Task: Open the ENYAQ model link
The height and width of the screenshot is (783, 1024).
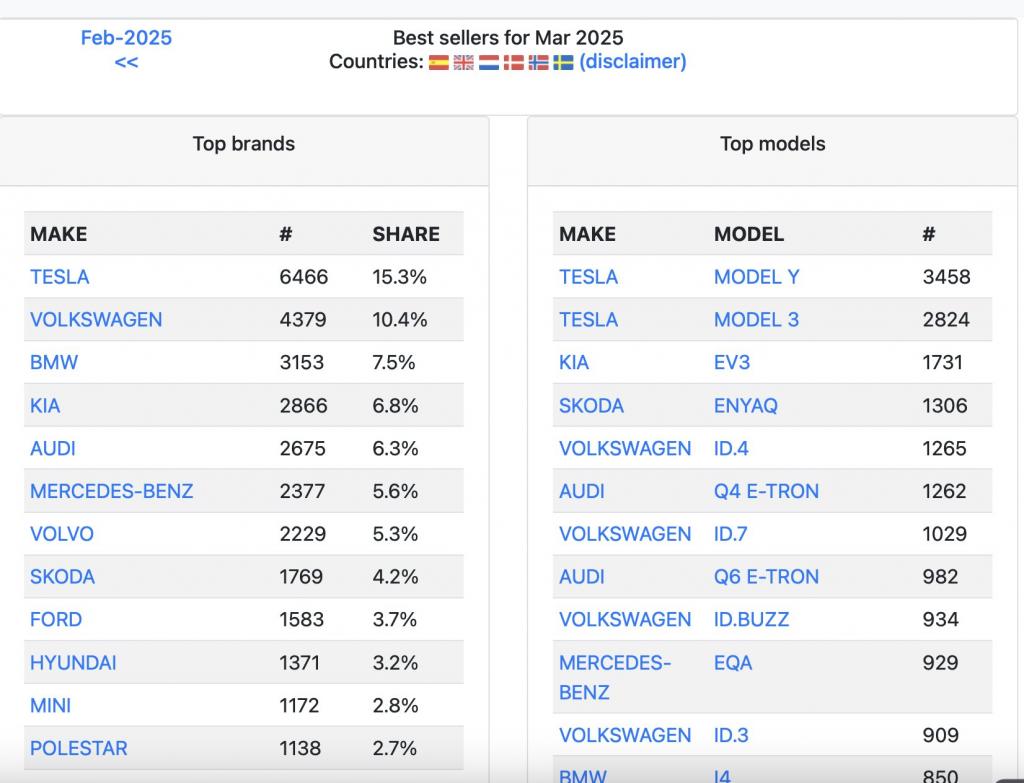Action: click(746, 406)
